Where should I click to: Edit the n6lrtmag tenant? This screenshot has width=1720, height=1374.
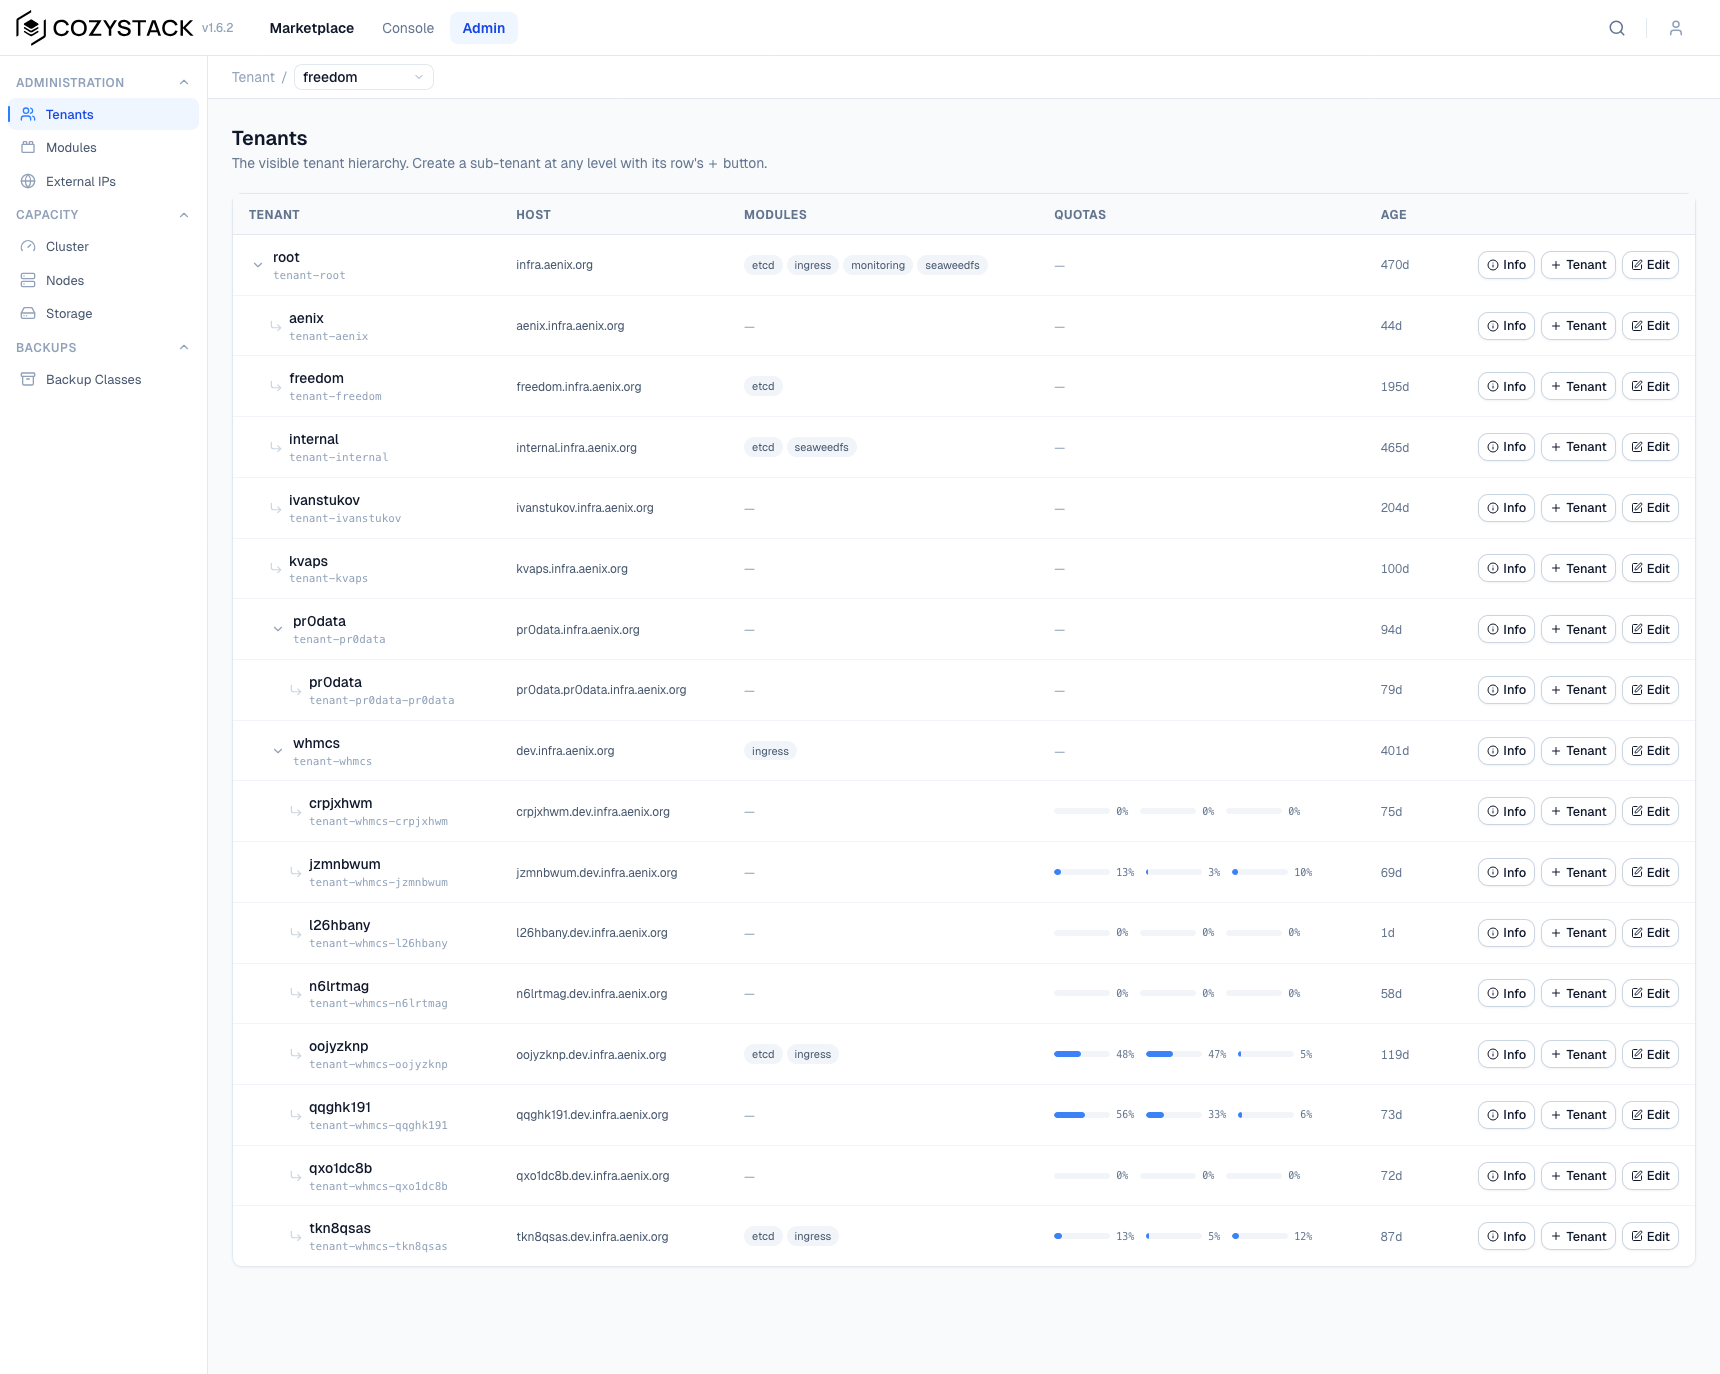1650,993
